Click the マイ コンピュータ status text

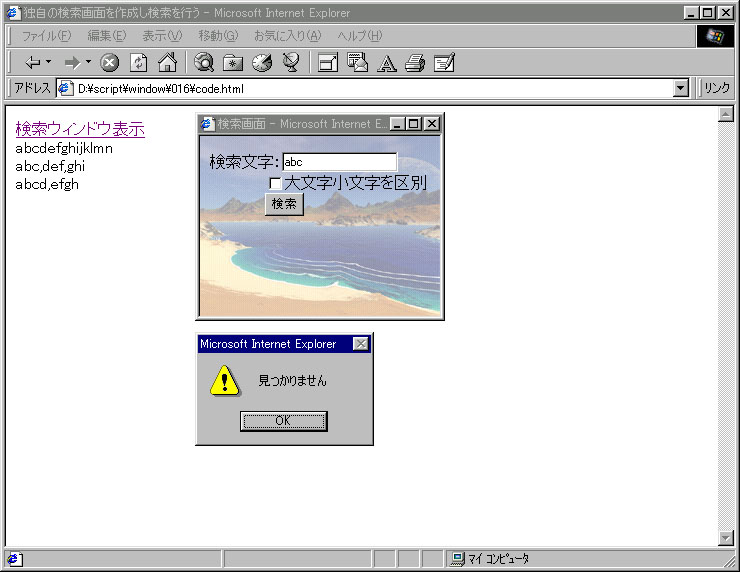pos(498,559)
